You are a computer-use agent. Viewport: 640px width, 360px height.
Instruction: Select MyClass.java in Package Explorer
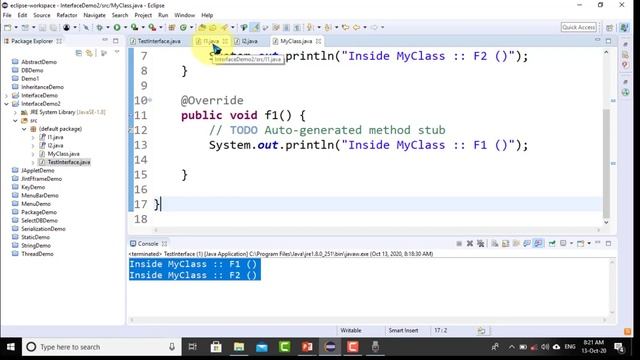[x=63, y=154]
